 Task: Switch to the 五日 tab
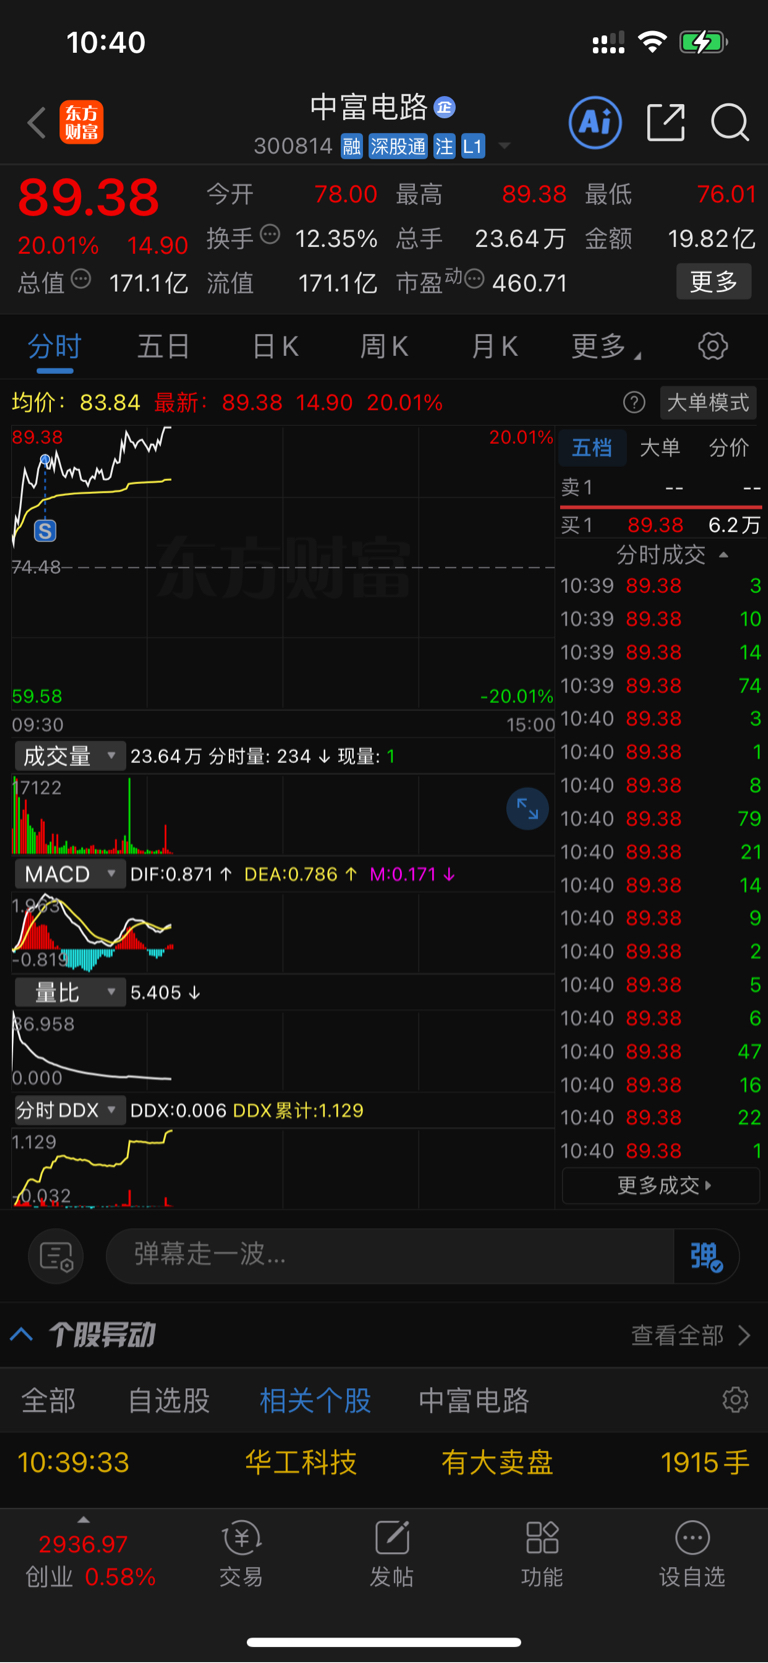tap(164, 347)
